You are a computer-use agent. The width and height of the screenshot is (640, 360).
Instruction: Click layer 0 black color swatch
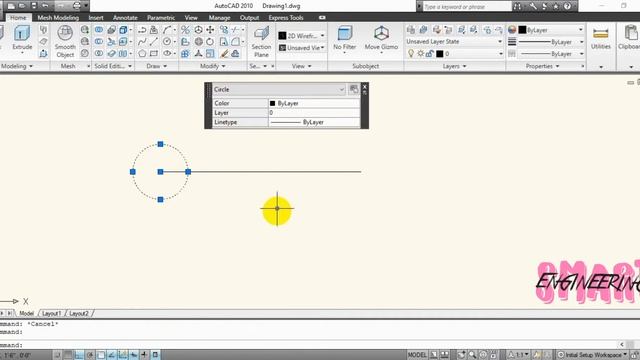(x=440, y=54)
